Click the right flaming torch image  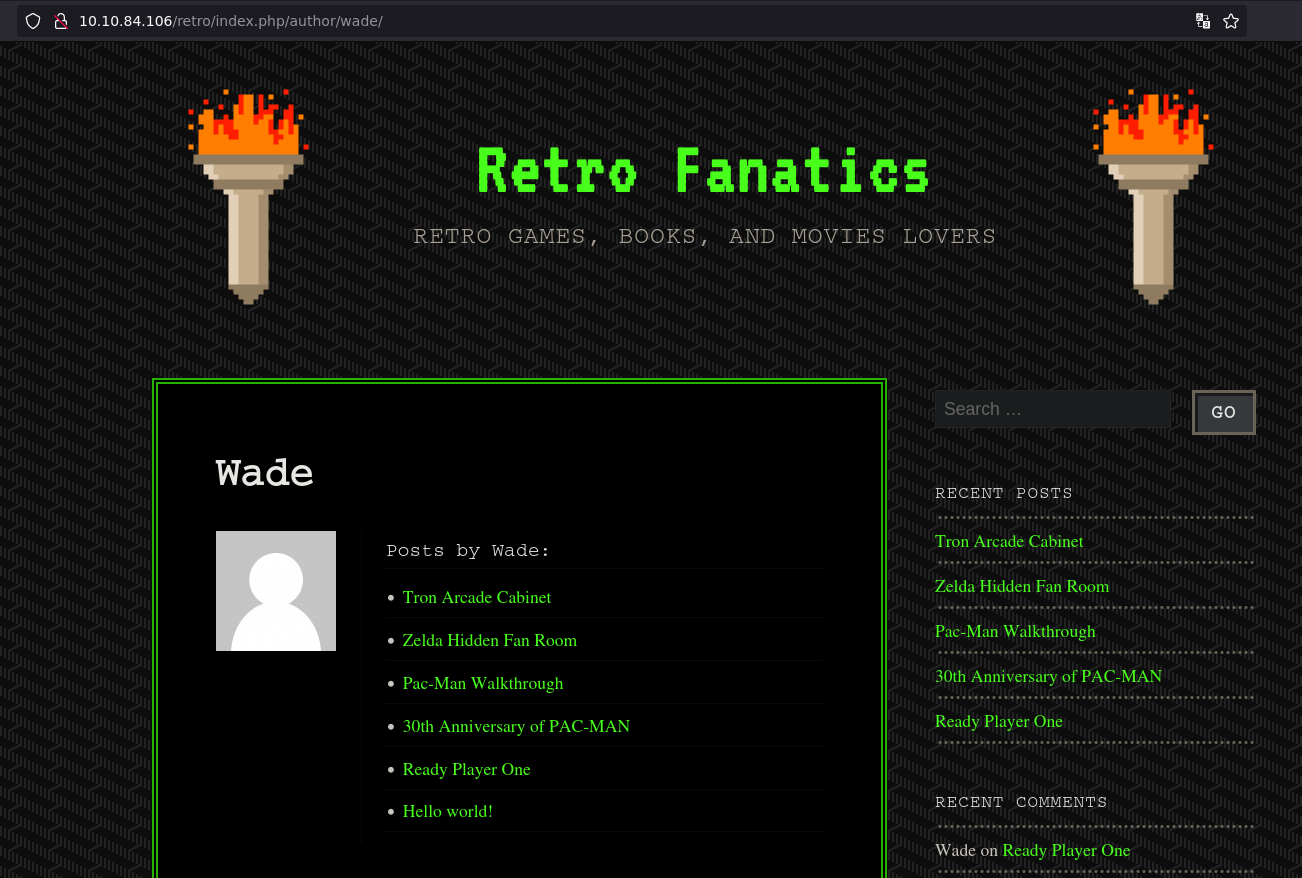point(1153,196)
